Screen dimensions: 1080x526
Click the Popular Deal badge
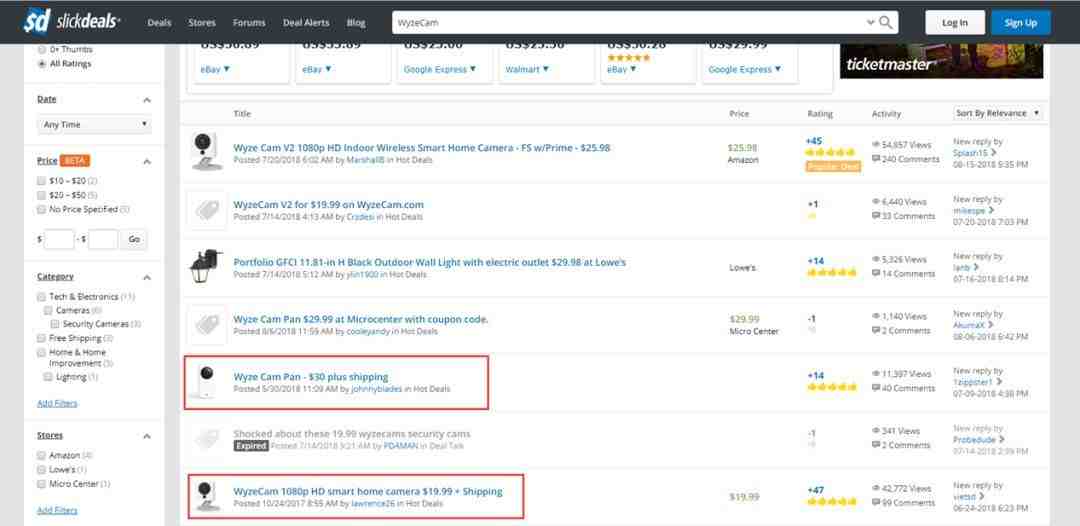click(x=833, y=167)
